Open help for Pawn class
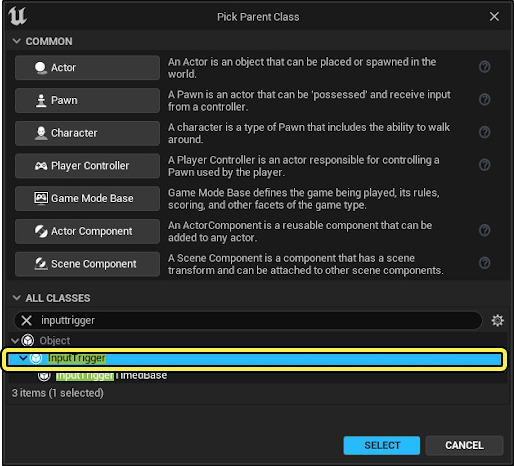This screenshot has width=514, height=466. point(484,99)
